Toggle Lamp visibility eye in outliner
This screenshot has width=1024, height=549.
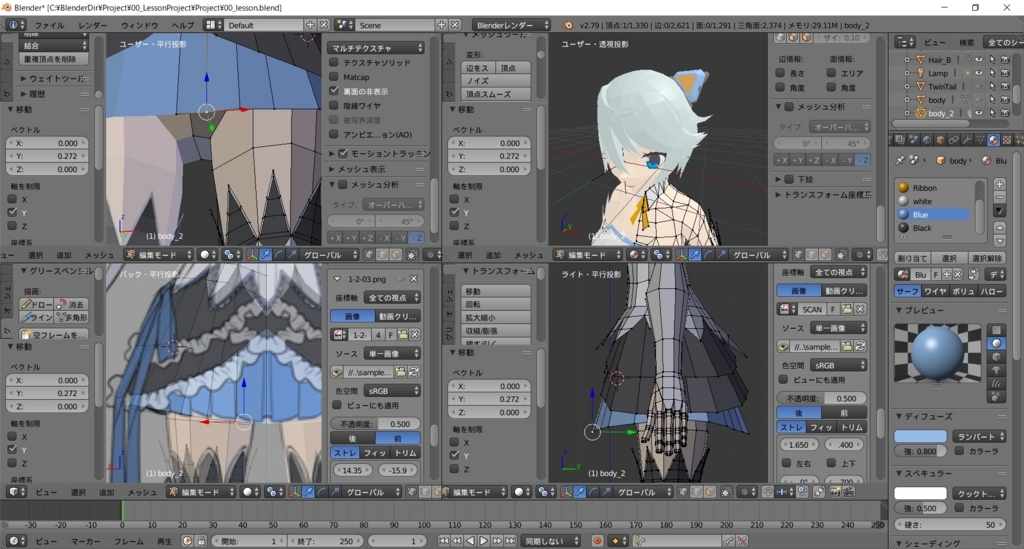978,73
